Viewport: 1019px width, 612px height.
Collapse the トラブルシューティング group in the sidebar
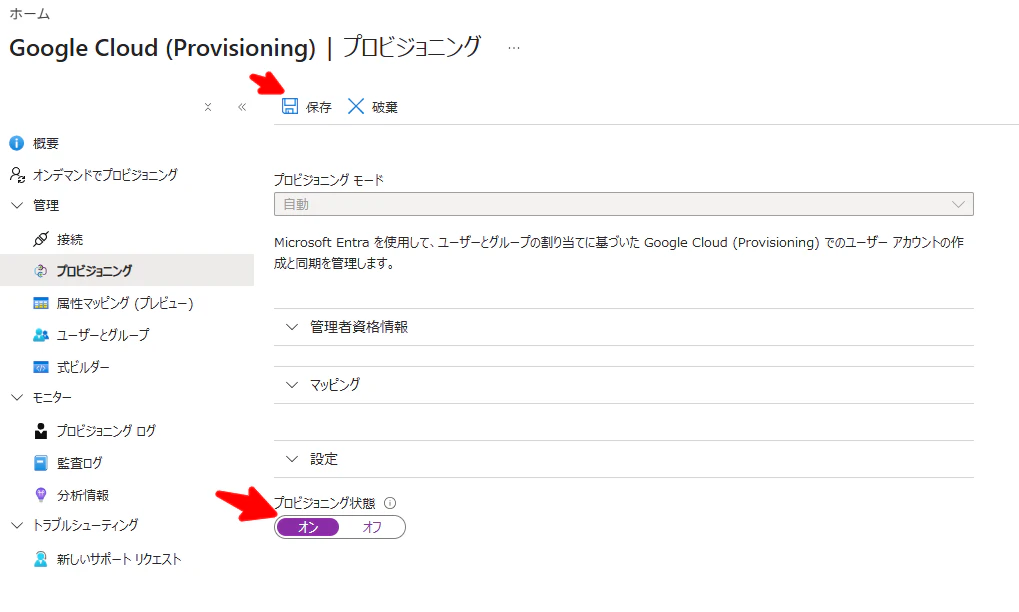(x=18, y=525)
